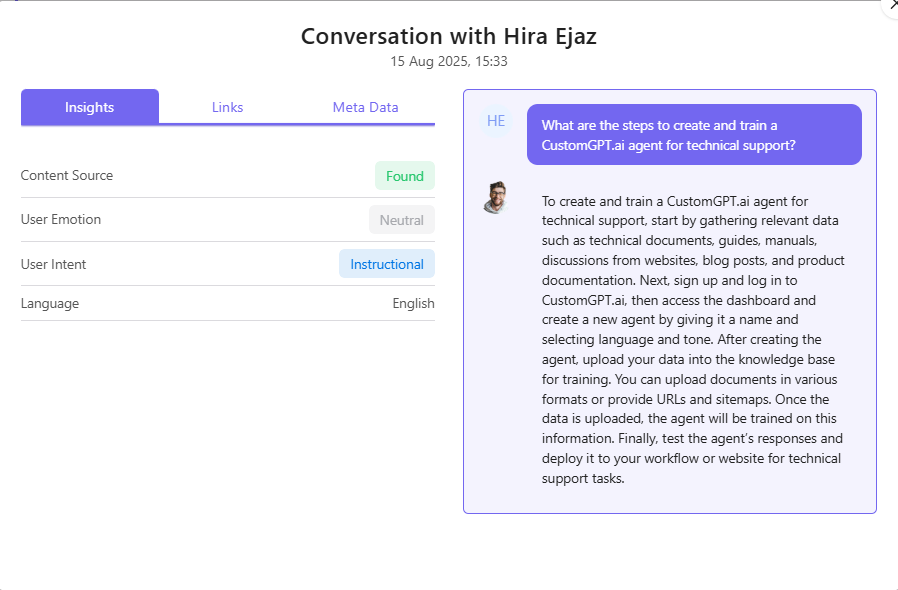
Task: Click the agent's bearded avatar thumbnail
Action: coord(496,198)
